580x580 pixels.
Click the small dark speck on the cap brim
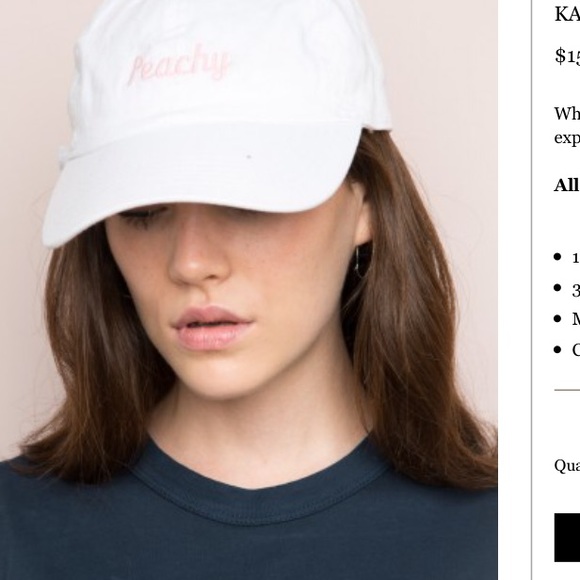249,157
